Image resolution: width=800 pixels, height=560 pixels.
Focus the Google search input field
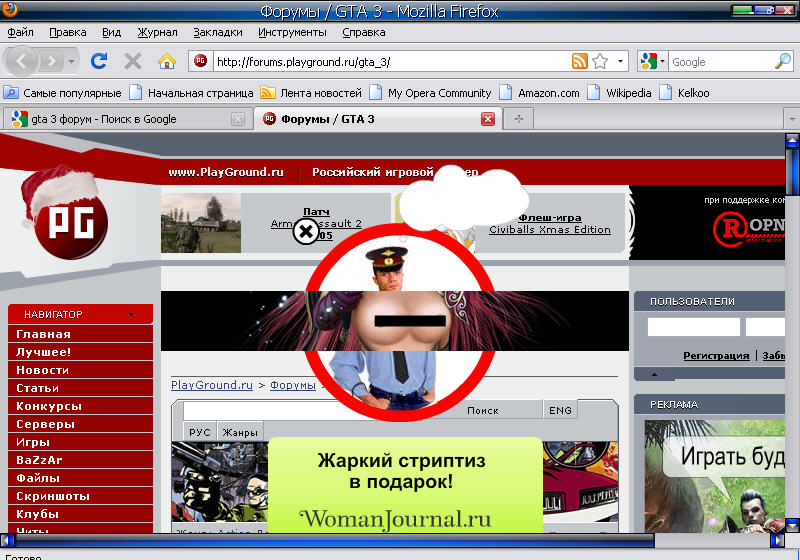(x=720, y=62)
